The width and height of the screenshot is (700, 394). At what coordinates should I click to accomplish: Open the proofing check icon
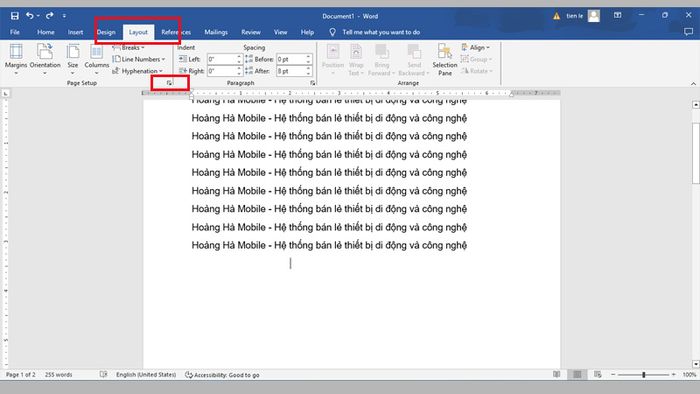click(104, 375)
